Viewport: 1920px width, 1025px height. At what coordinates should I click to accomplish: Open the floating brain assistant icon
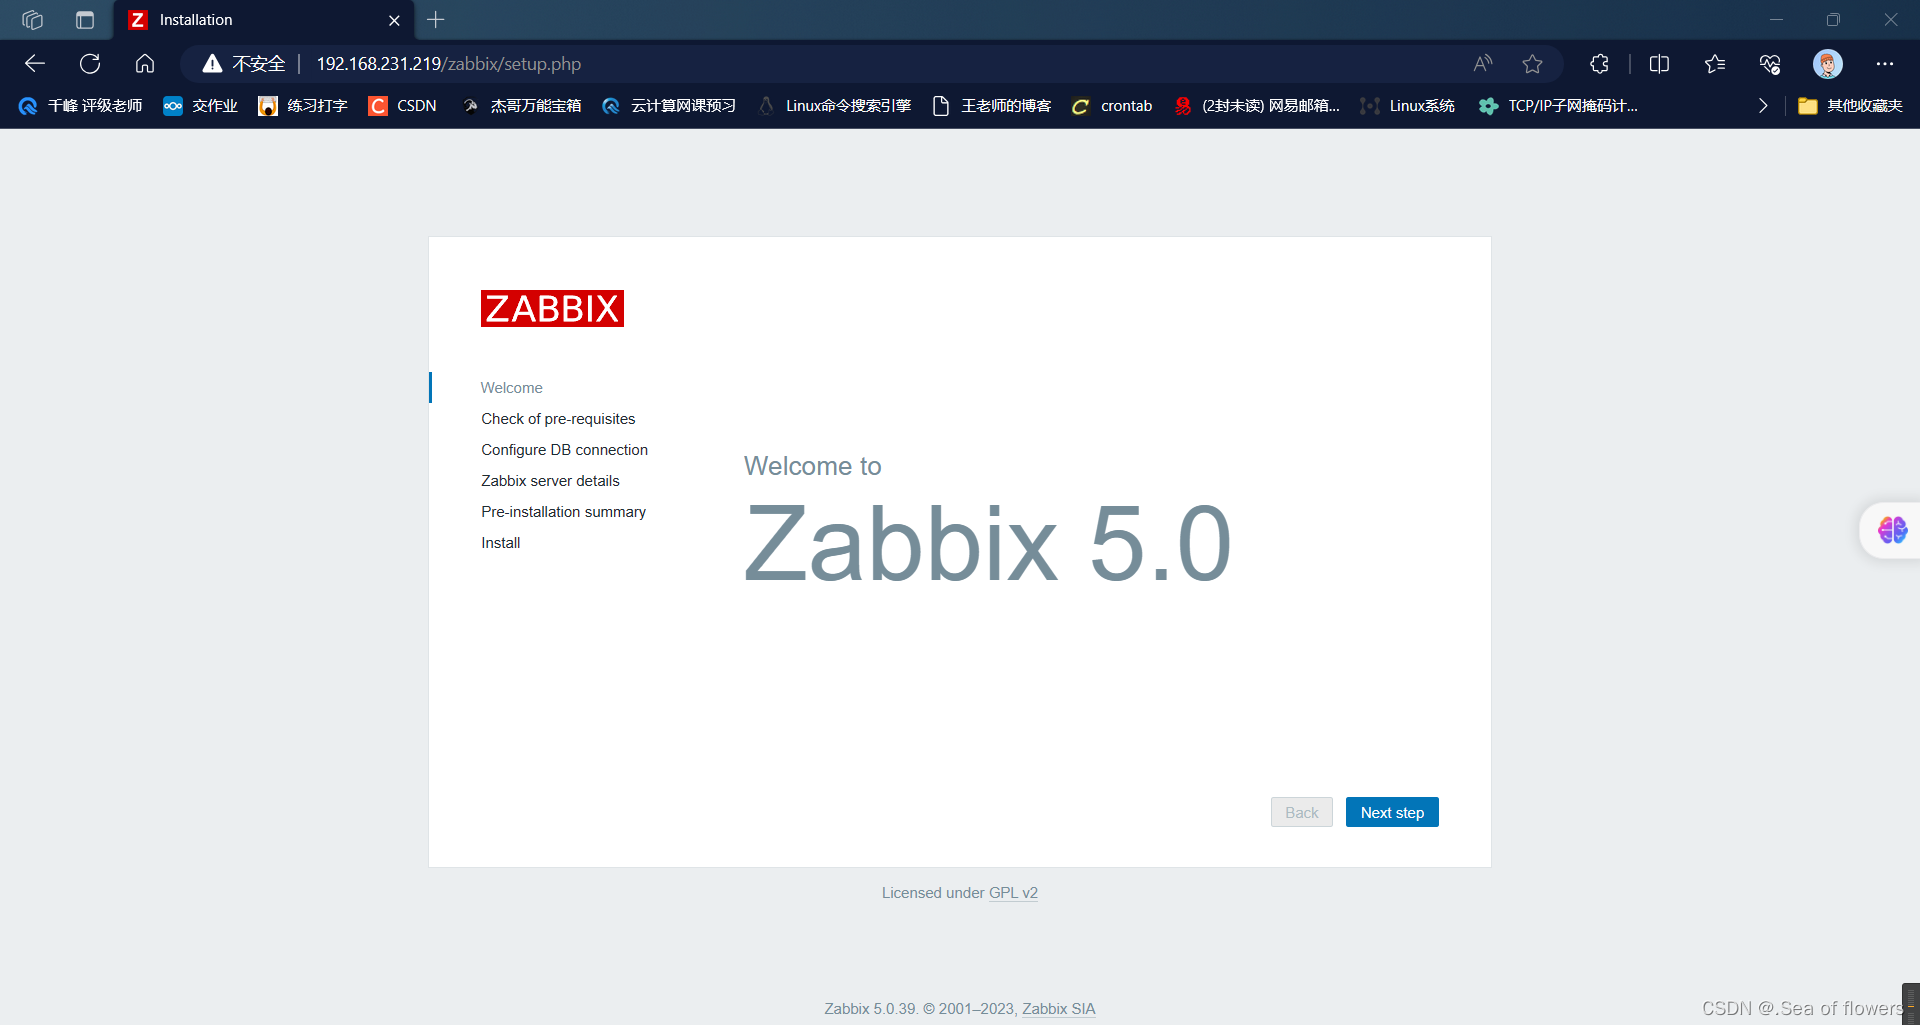pyautogui.click(x=1892, y=530)
